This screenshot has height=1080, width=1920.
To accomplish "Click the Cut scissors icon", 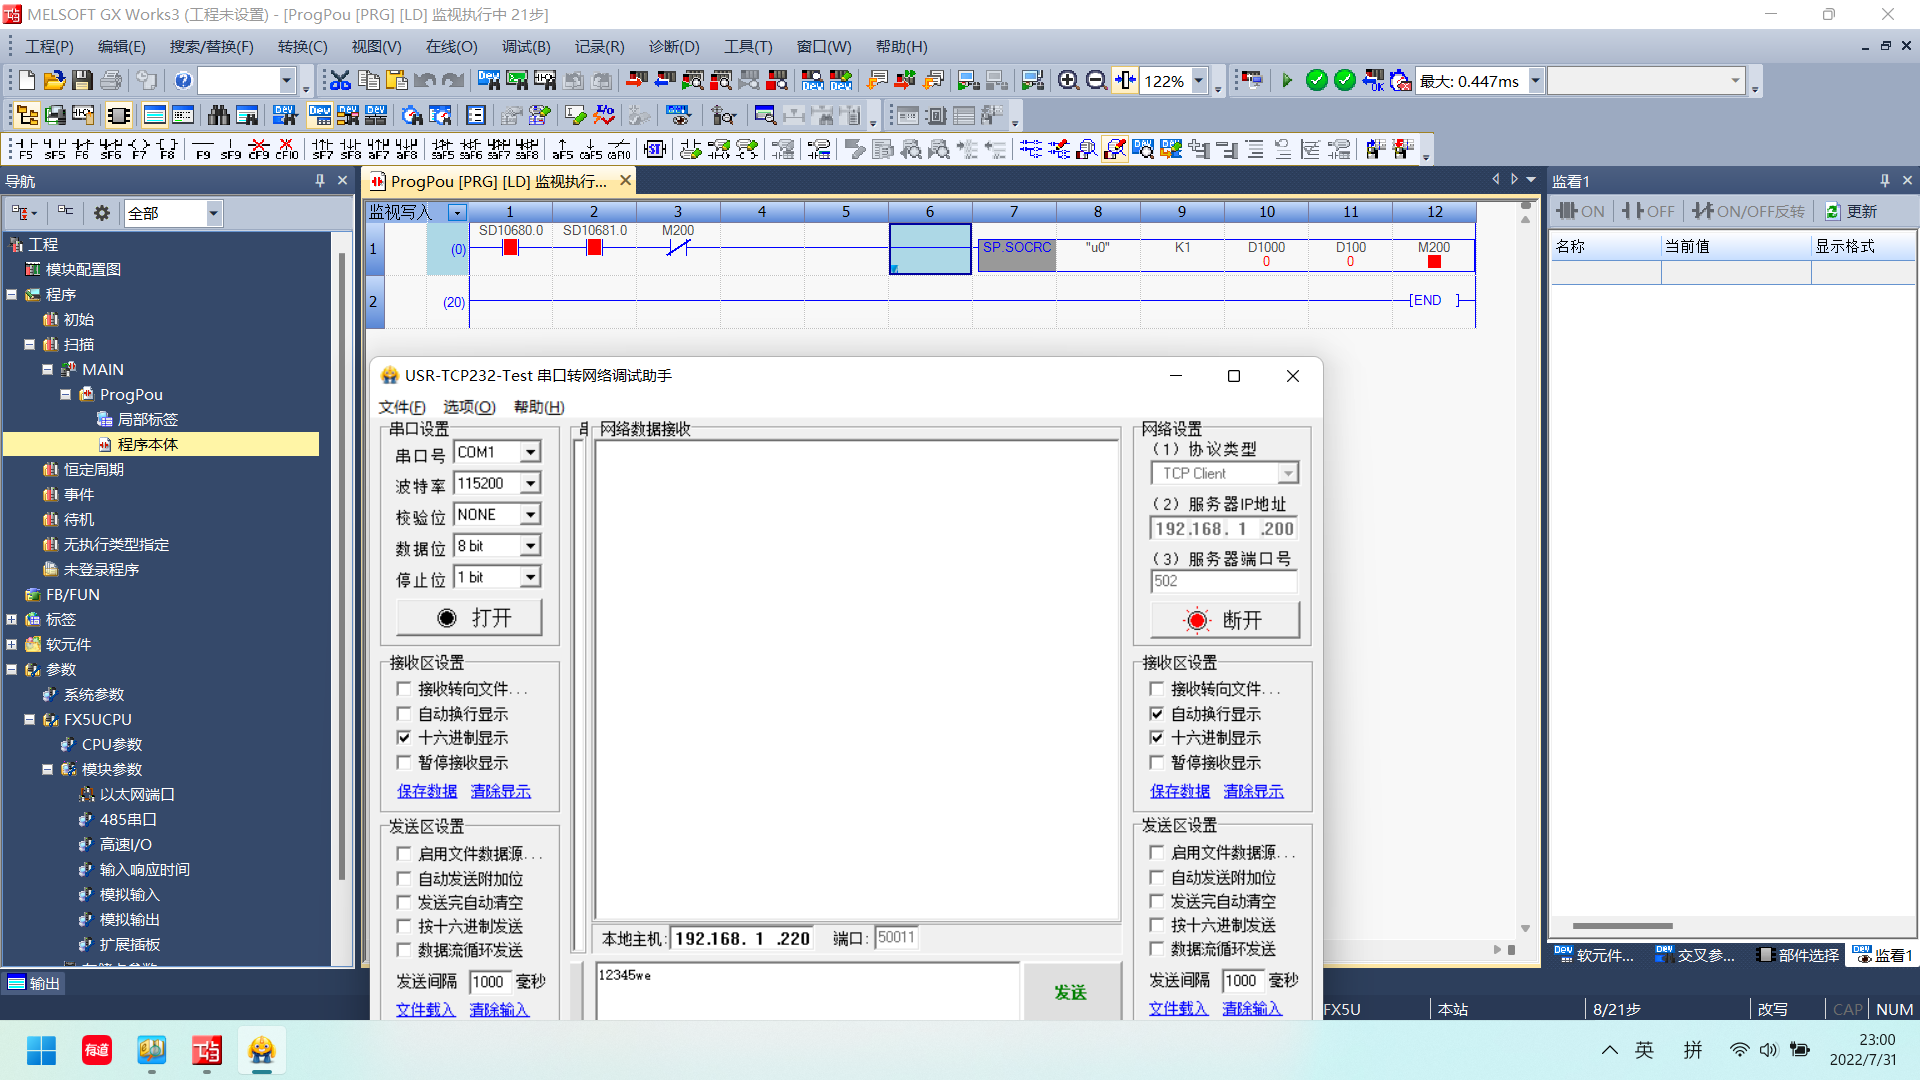I will click(340, 81).
